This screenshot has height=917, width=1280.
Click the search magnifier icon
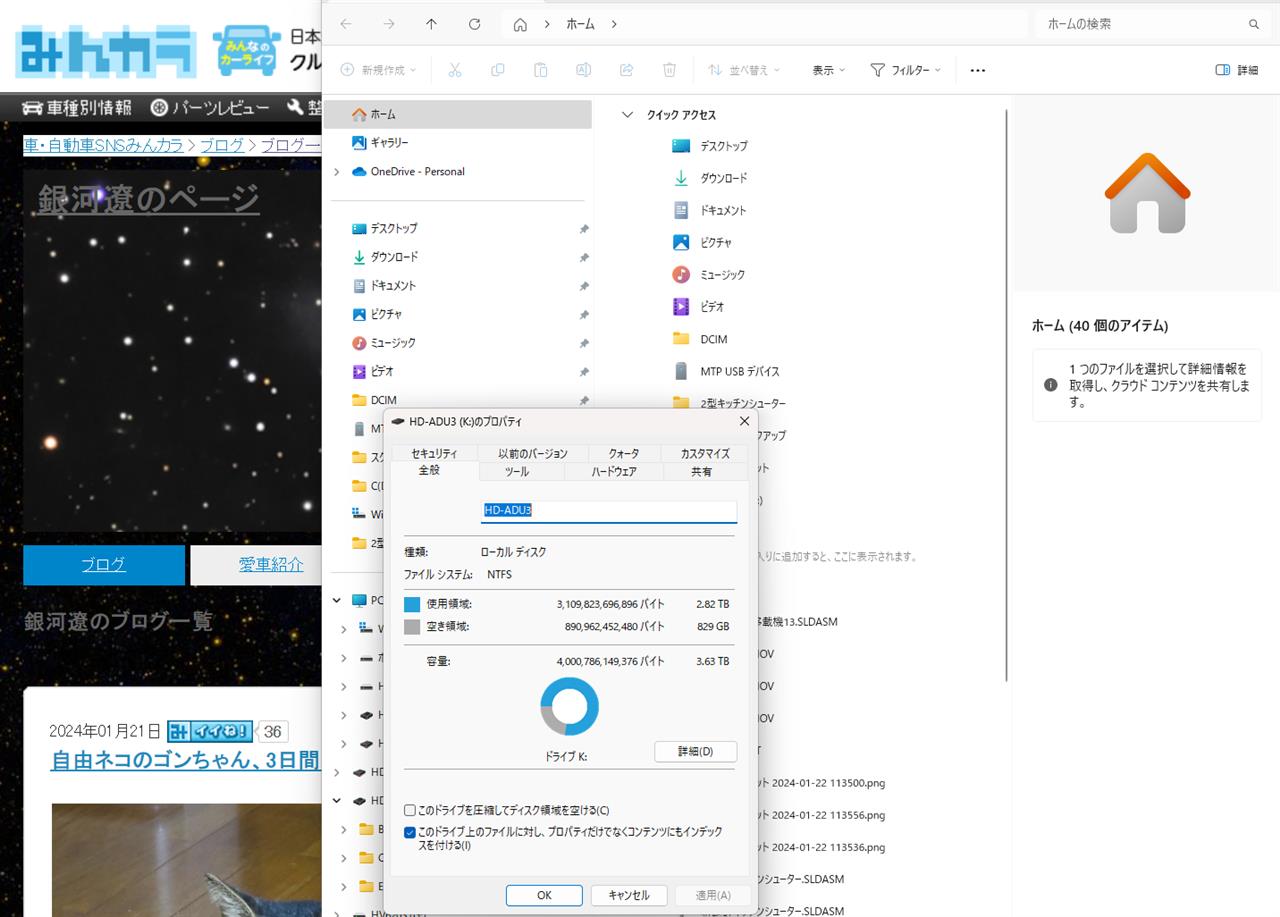pos(1254,24)
